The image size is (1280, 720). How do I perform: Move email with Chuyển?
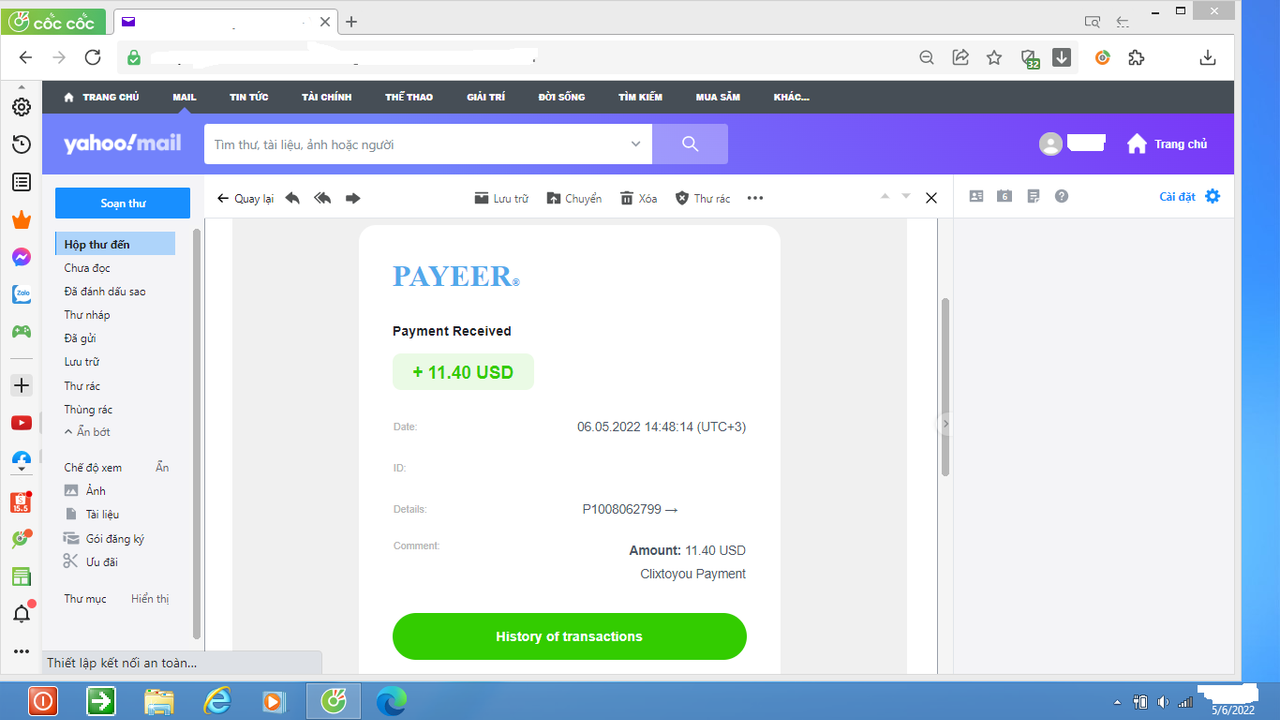[574, 198]
